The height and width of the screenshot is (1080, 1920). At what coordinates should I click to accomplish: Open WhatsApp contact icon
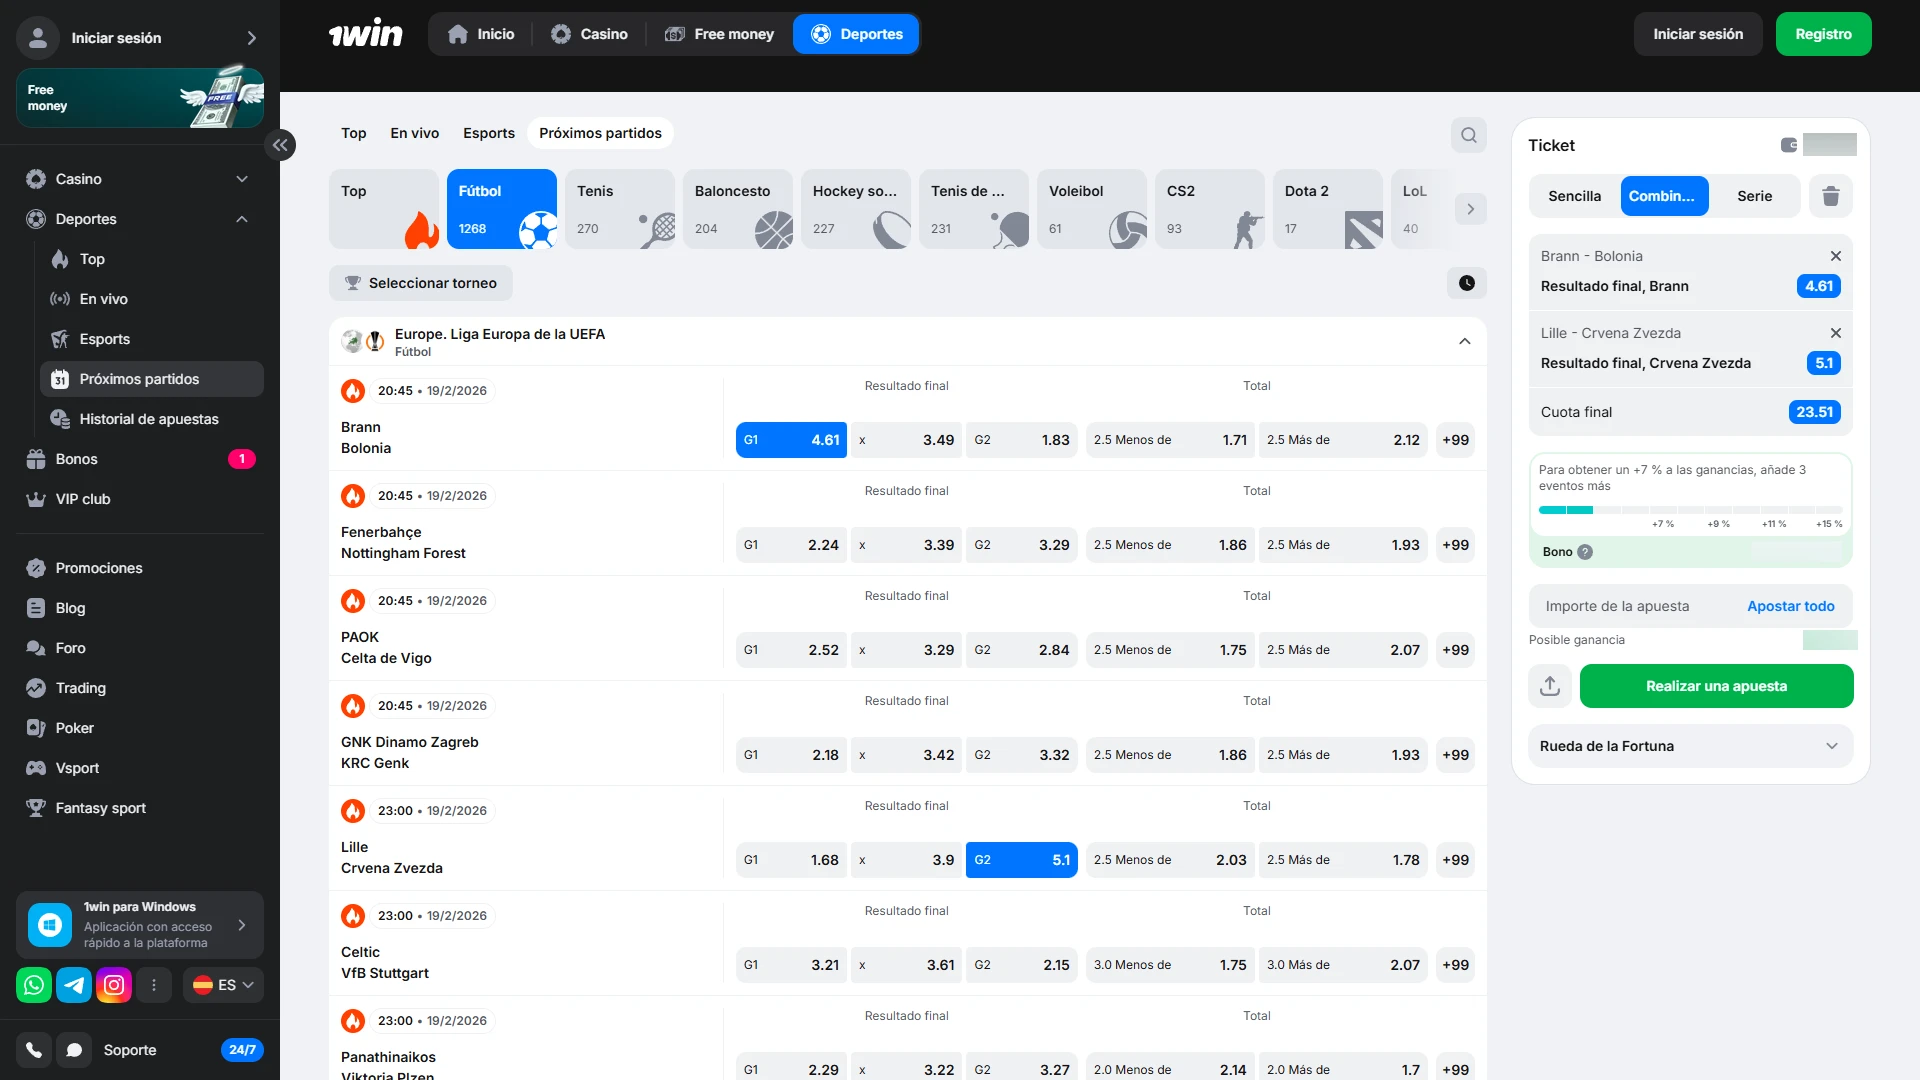(x=34, y=985)
